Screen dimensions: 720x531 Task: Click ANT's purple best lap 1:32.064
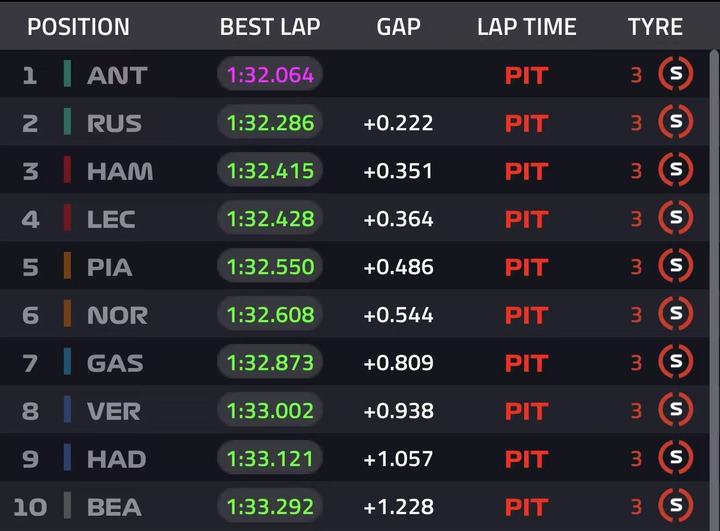(270, 75)
